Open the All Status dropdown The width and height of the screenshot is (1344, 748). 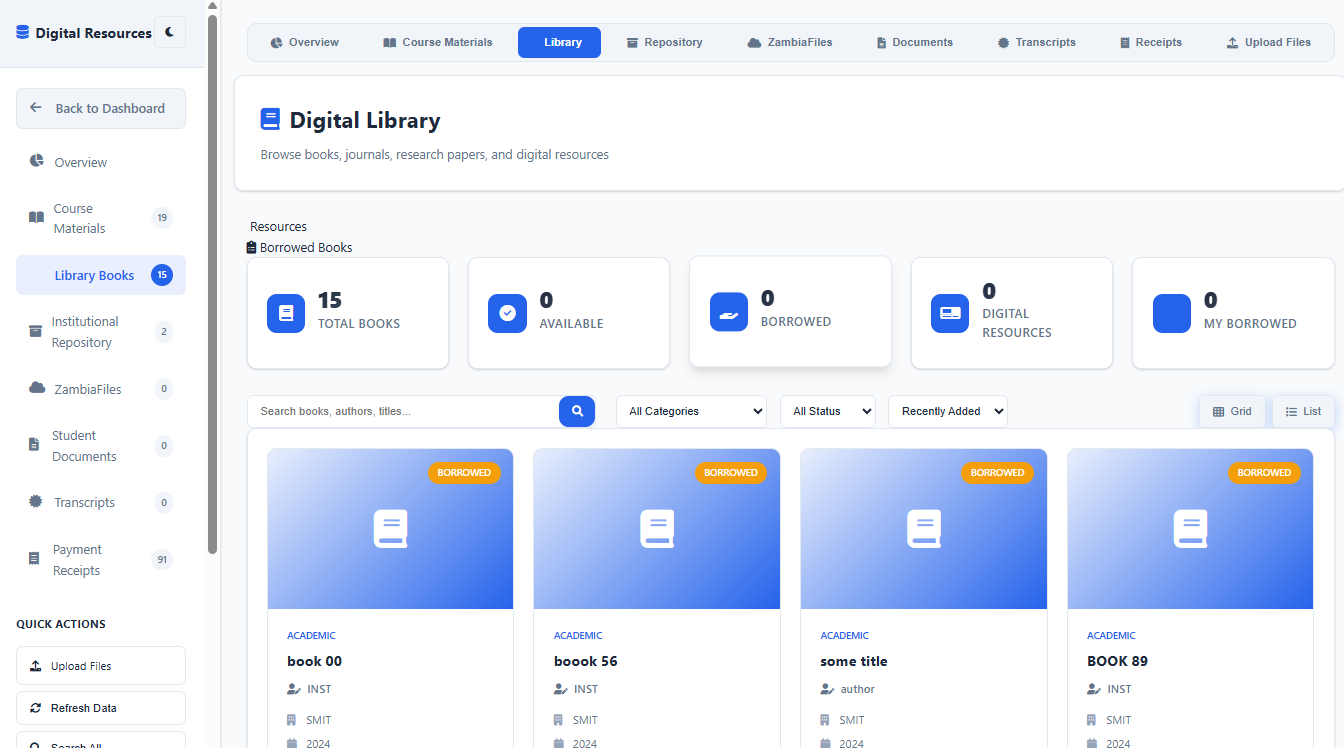pyautogui.click(x=827, y=411)
